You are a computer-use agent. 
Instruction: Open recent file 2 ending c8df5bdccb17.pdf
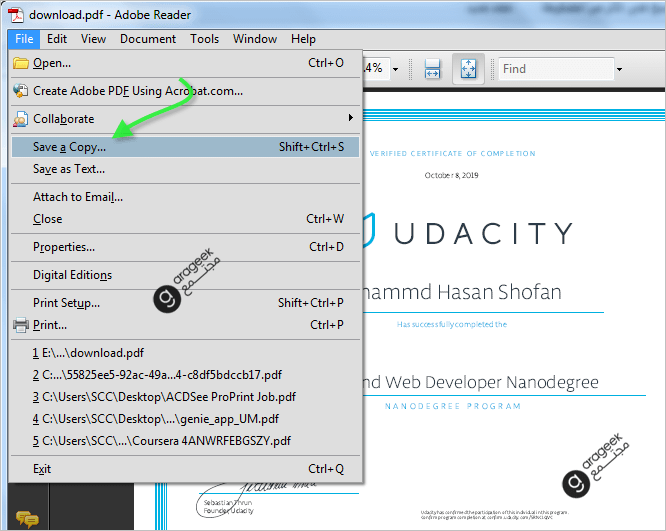(186, 375)
